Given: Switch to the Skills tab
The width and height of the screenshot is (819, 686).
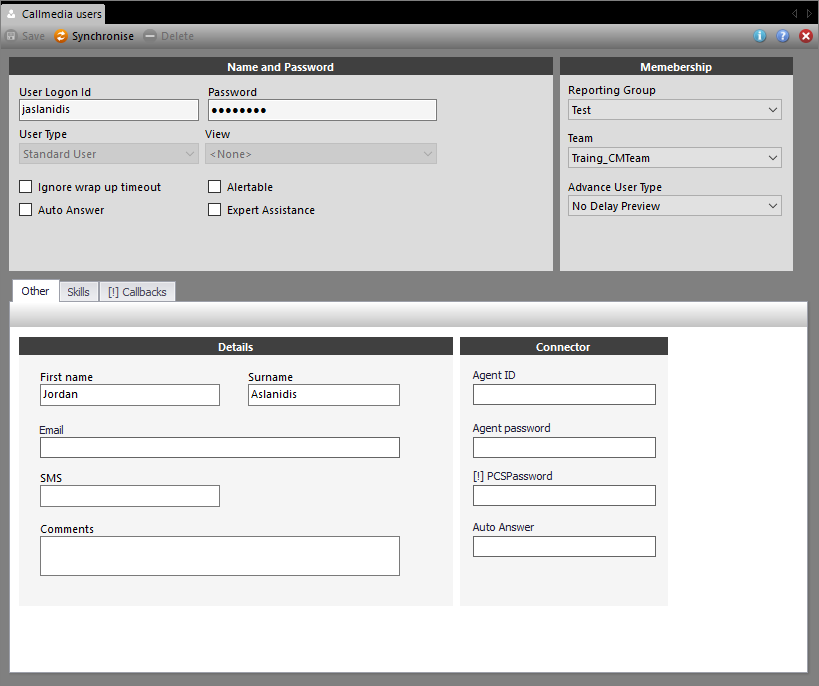Looking at the screenshot, I should click(x=78, y=292).
